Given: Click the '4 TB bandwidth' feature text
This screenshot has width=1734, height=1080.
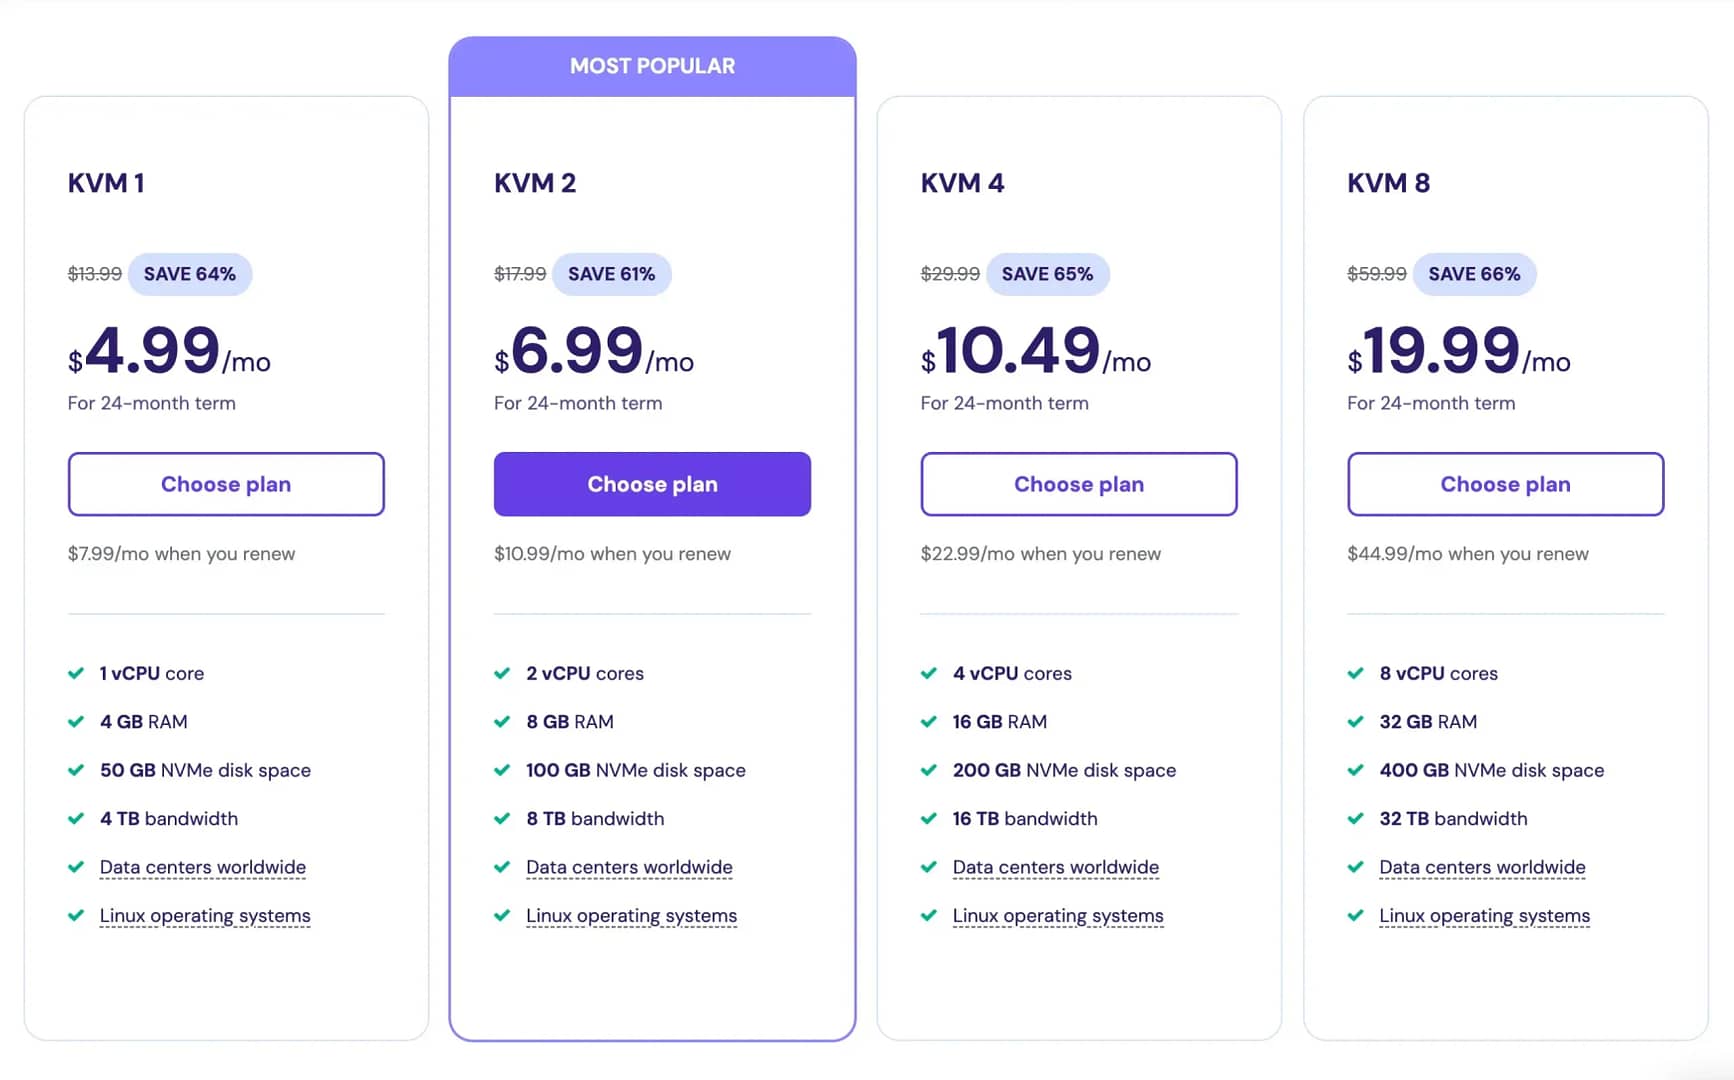Looking at the screenshot, I should 169,818.
